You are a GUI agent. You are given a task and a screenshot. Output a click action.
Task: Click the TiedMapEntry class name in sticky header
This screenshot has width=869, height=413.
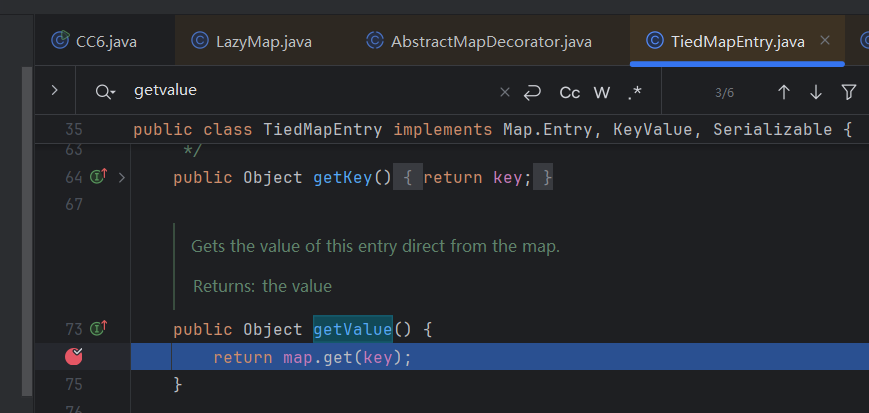[323, 130]
